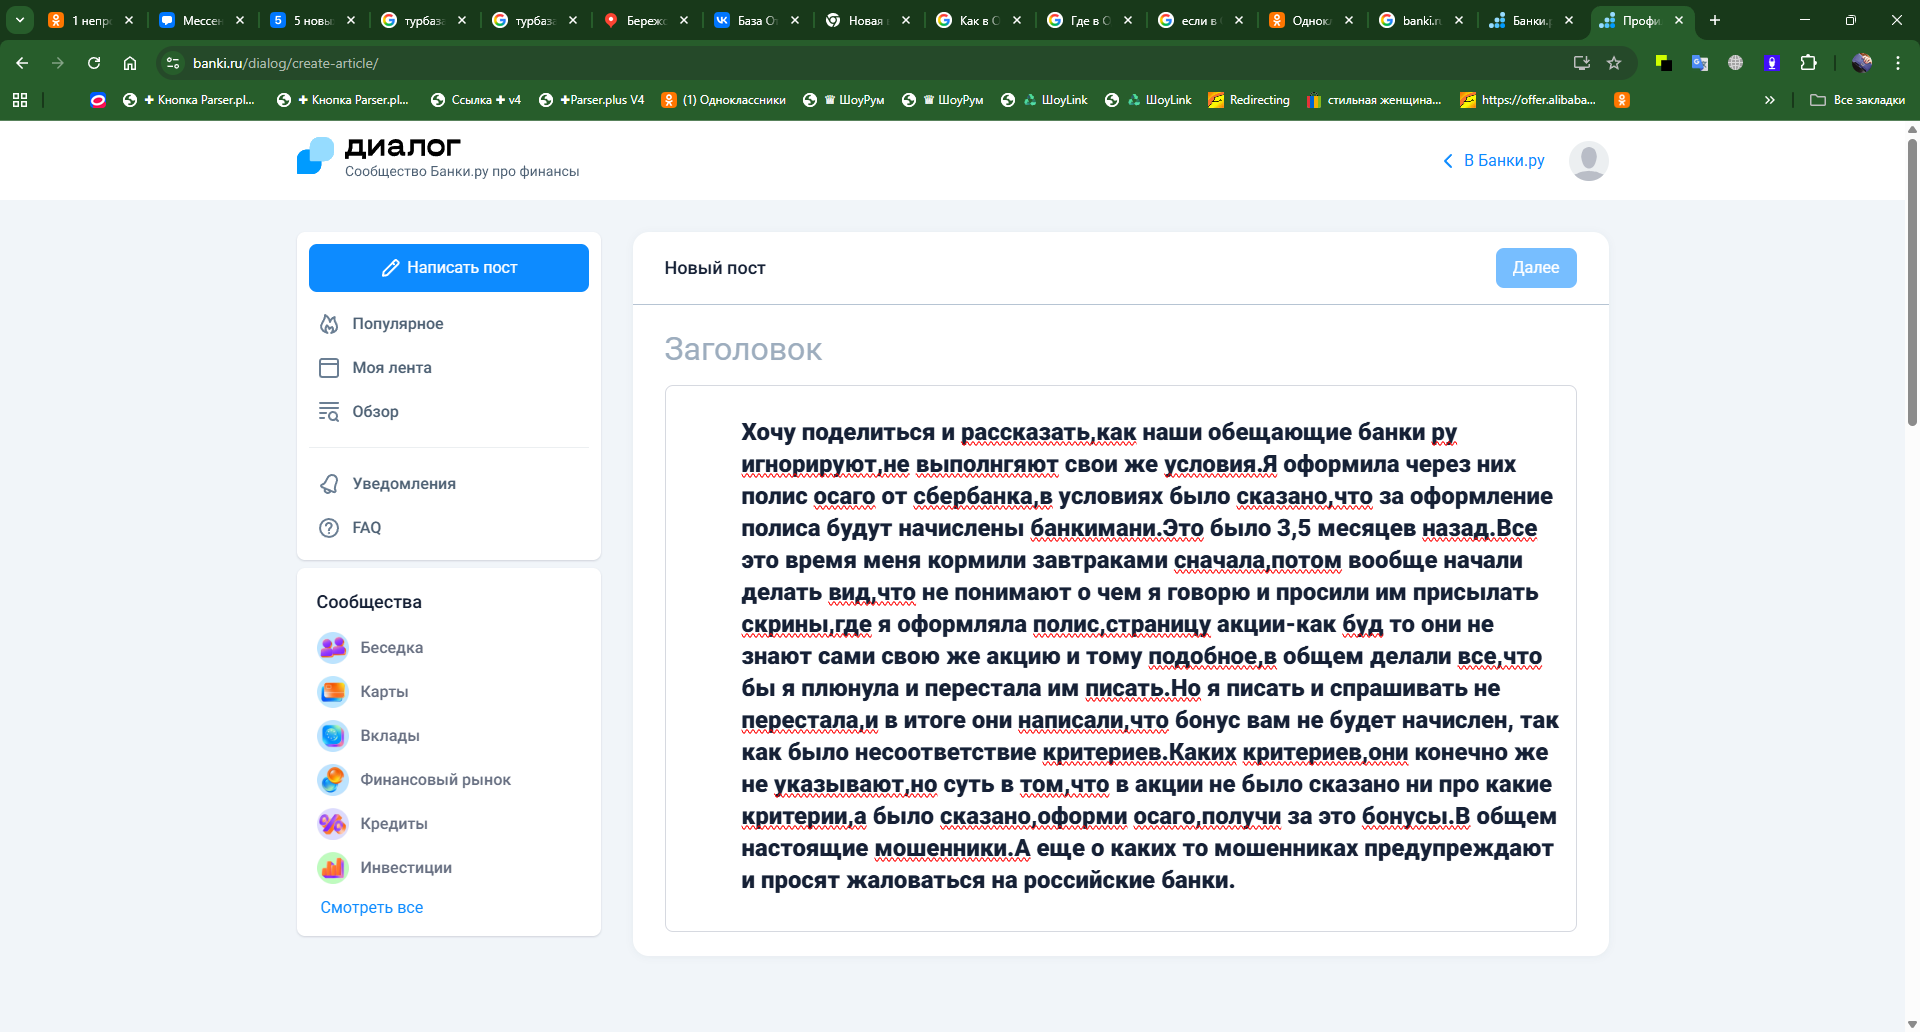Expand the hidden bookmarks overflow chevron
Screen dimensions: 1920x1032
tap(1770, 100)
